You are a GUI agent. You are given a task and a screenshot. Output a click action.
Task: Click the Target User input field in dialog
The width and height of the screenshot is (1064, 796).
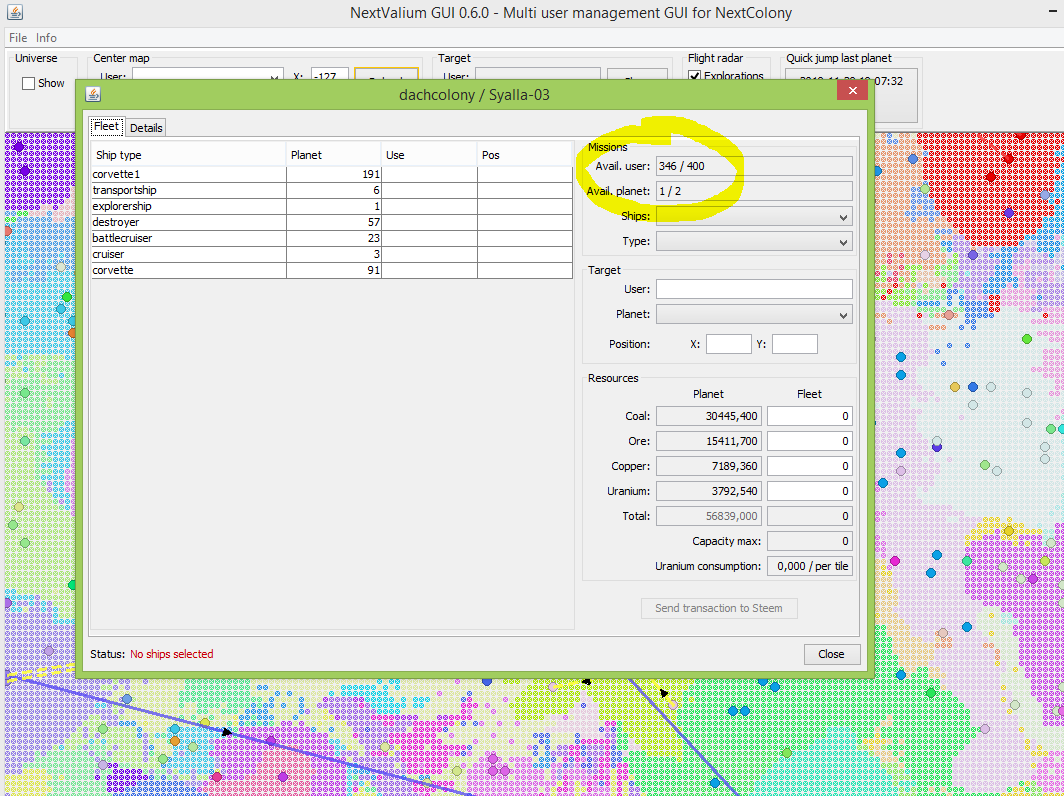[754, 289]
